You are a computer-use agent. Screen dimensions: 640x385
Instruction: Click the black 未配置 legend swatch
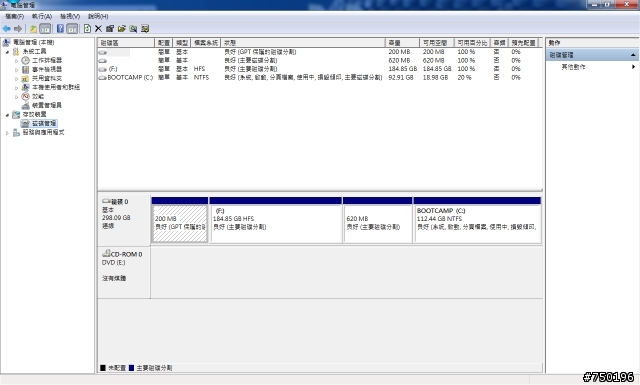pyautogui.click(x=103, y=368)
